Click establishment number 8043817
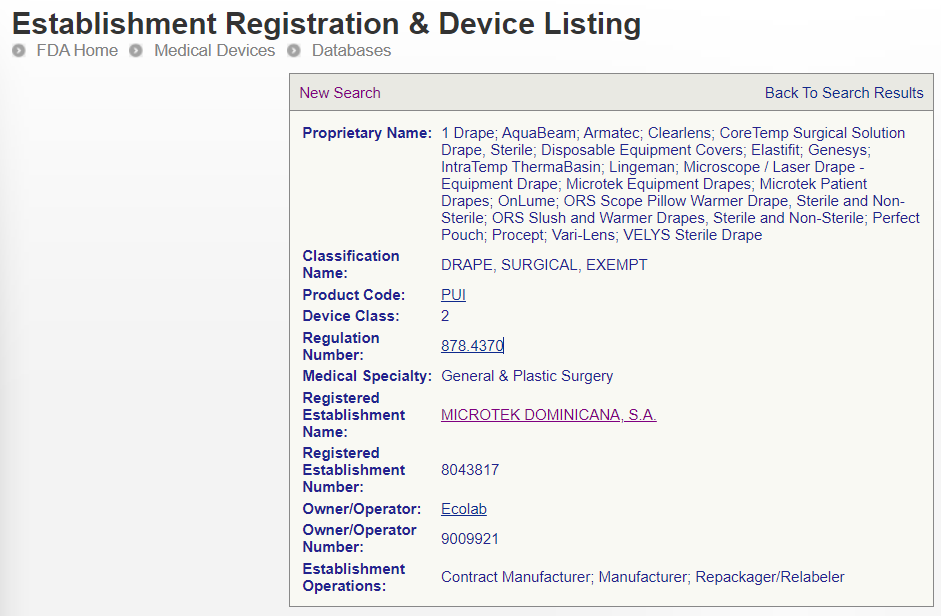Screen dimensions: 941x616 tap(470, 470)
